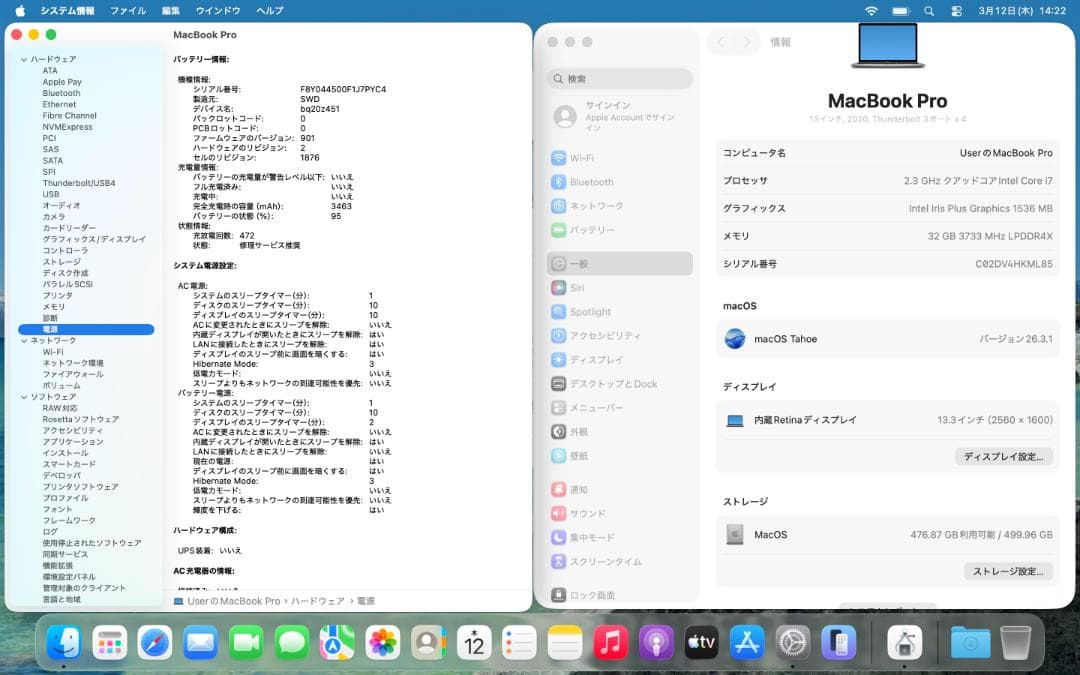Screen dimensions: 1080x675
Task: Select Bluetooth in System Information sidebar
Action: [x=61, y=93]
